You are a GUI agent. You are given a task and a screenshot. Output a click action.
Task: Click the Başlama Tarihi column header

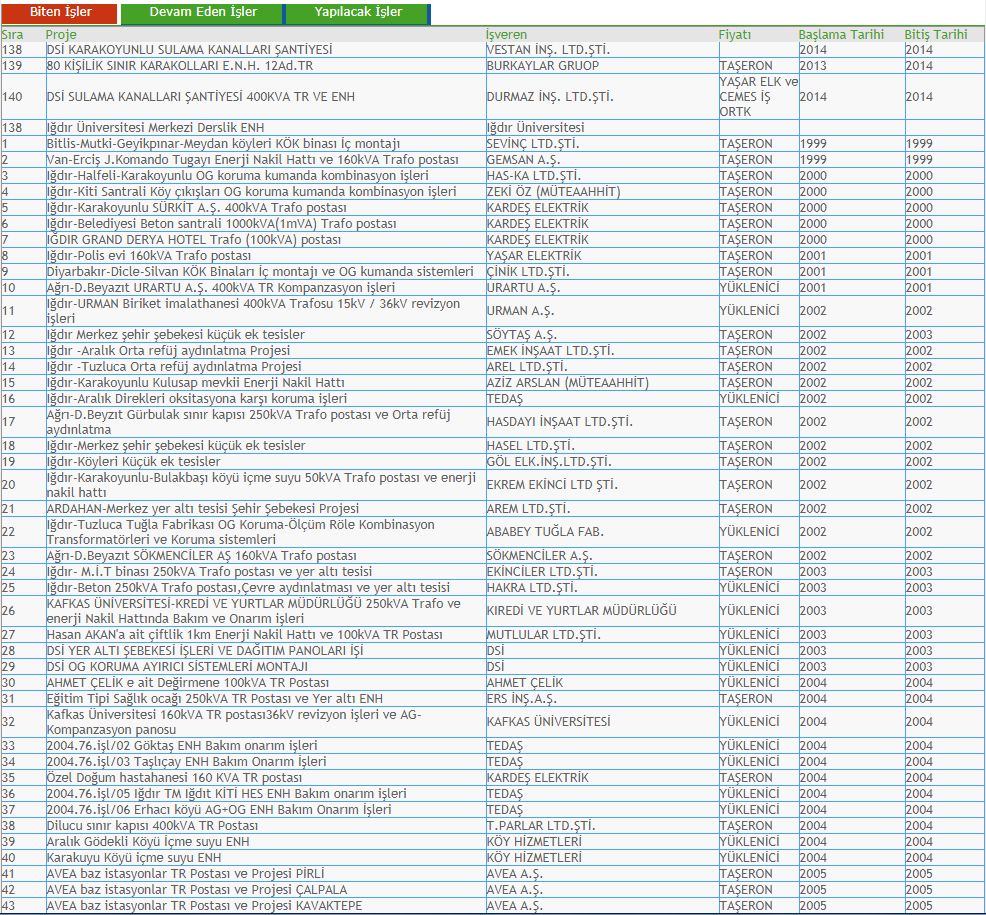pyautogui.click(x=841, y=35)
